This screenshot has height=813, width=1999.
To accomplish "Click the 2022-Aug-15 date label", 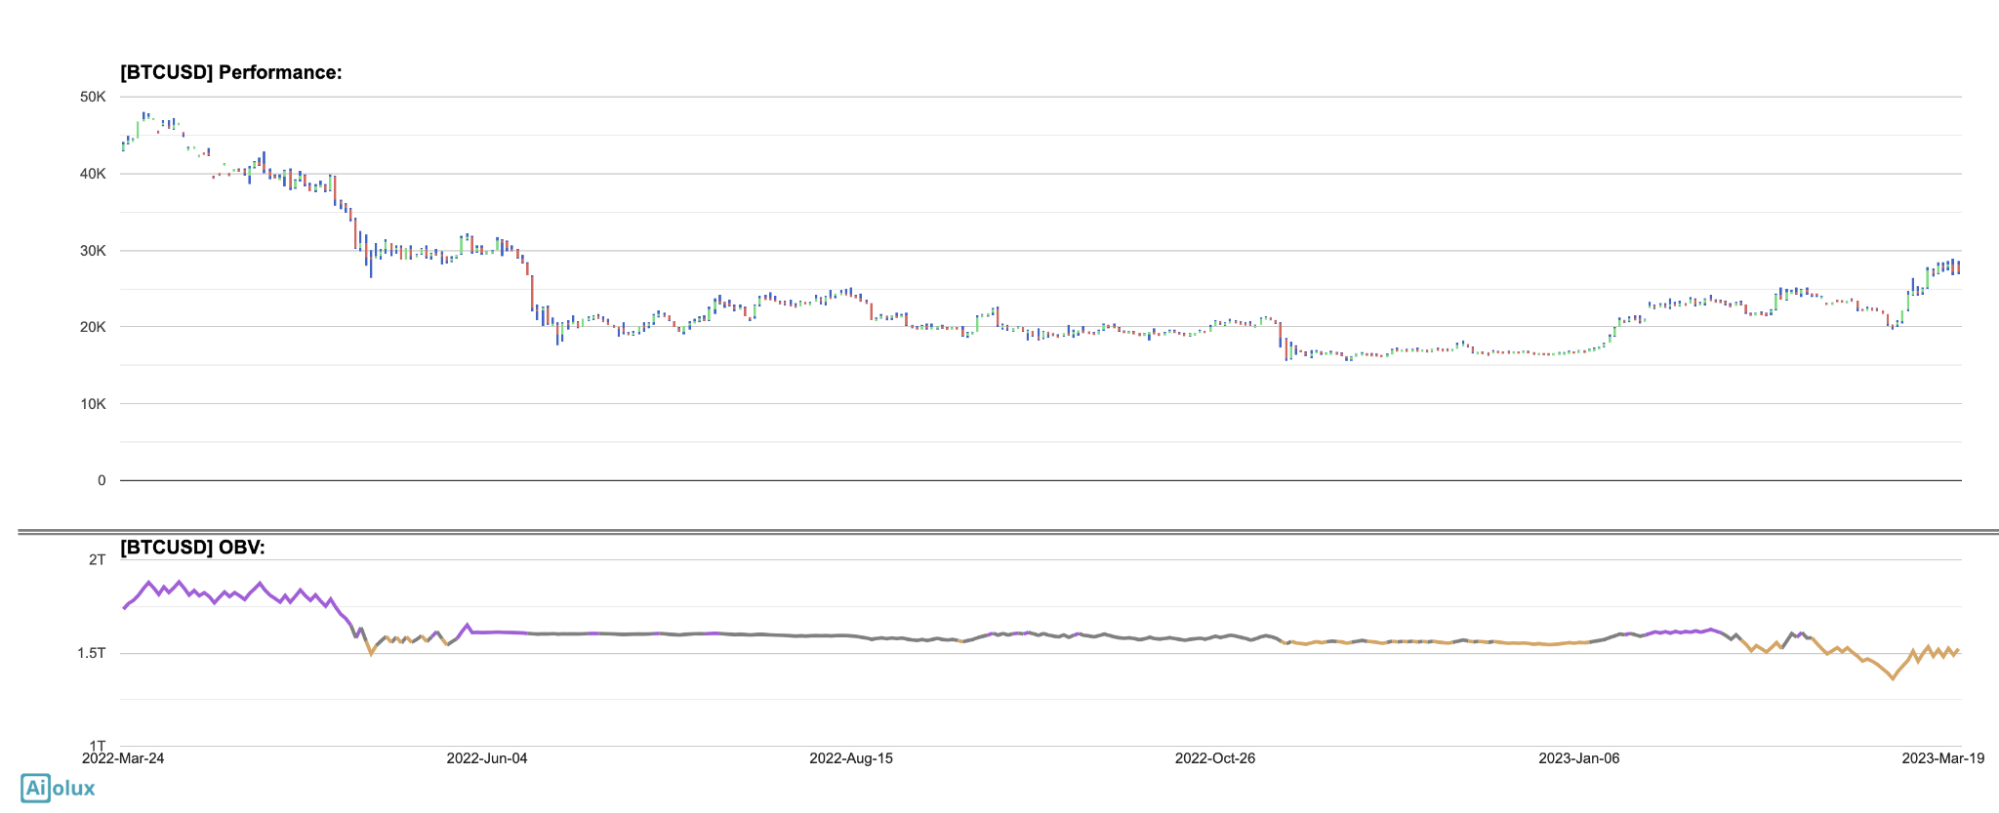I will (851, 758).
